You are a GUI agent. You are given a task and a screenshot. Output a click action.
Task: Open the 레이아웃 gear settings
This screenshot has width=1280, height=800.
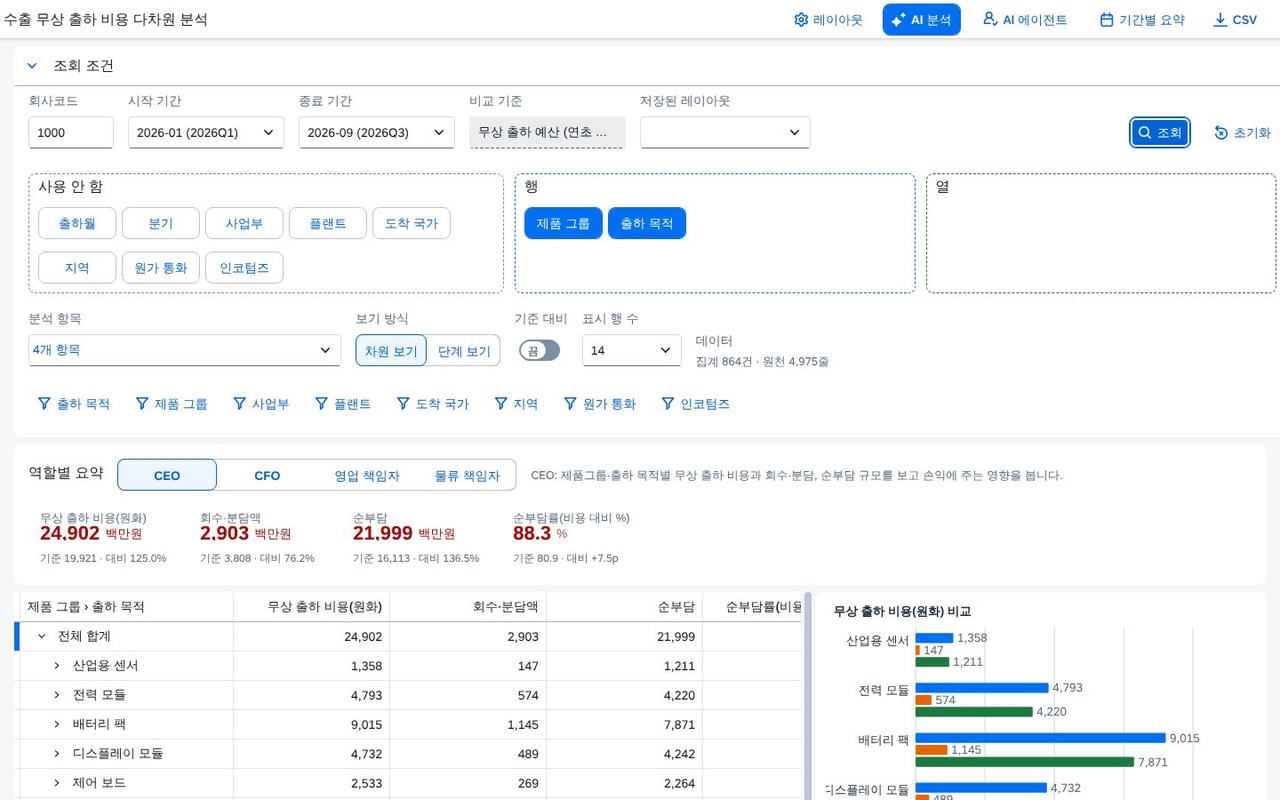[x=828, y=20]
